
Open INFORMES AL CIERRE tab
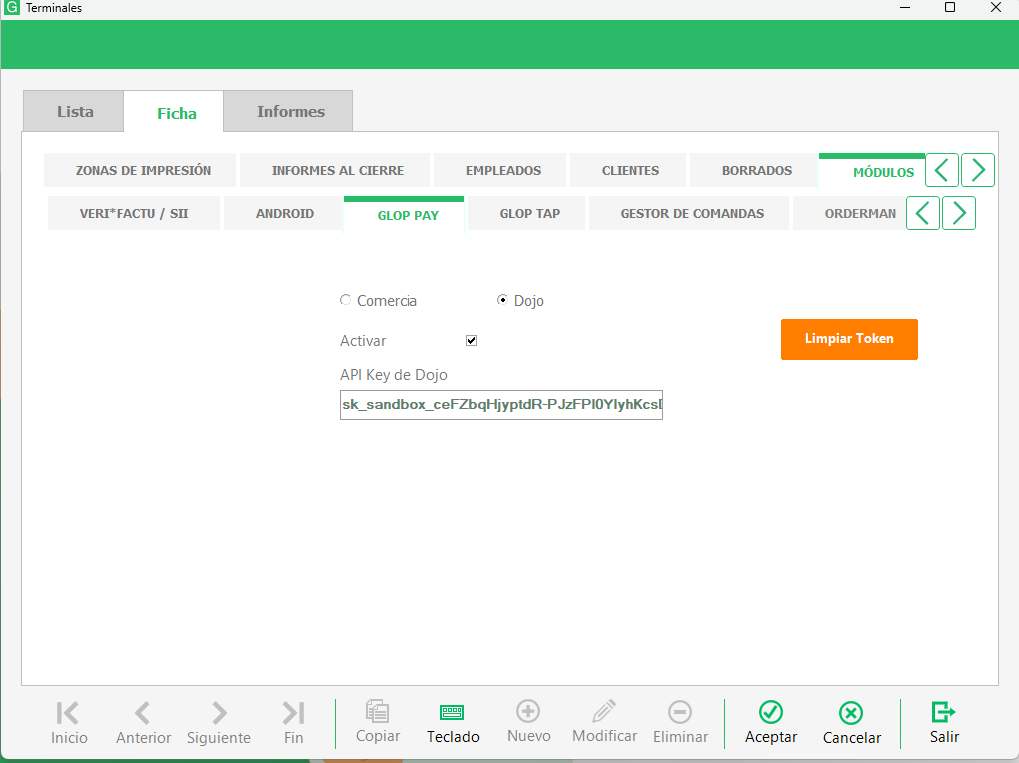coord(335,170)
